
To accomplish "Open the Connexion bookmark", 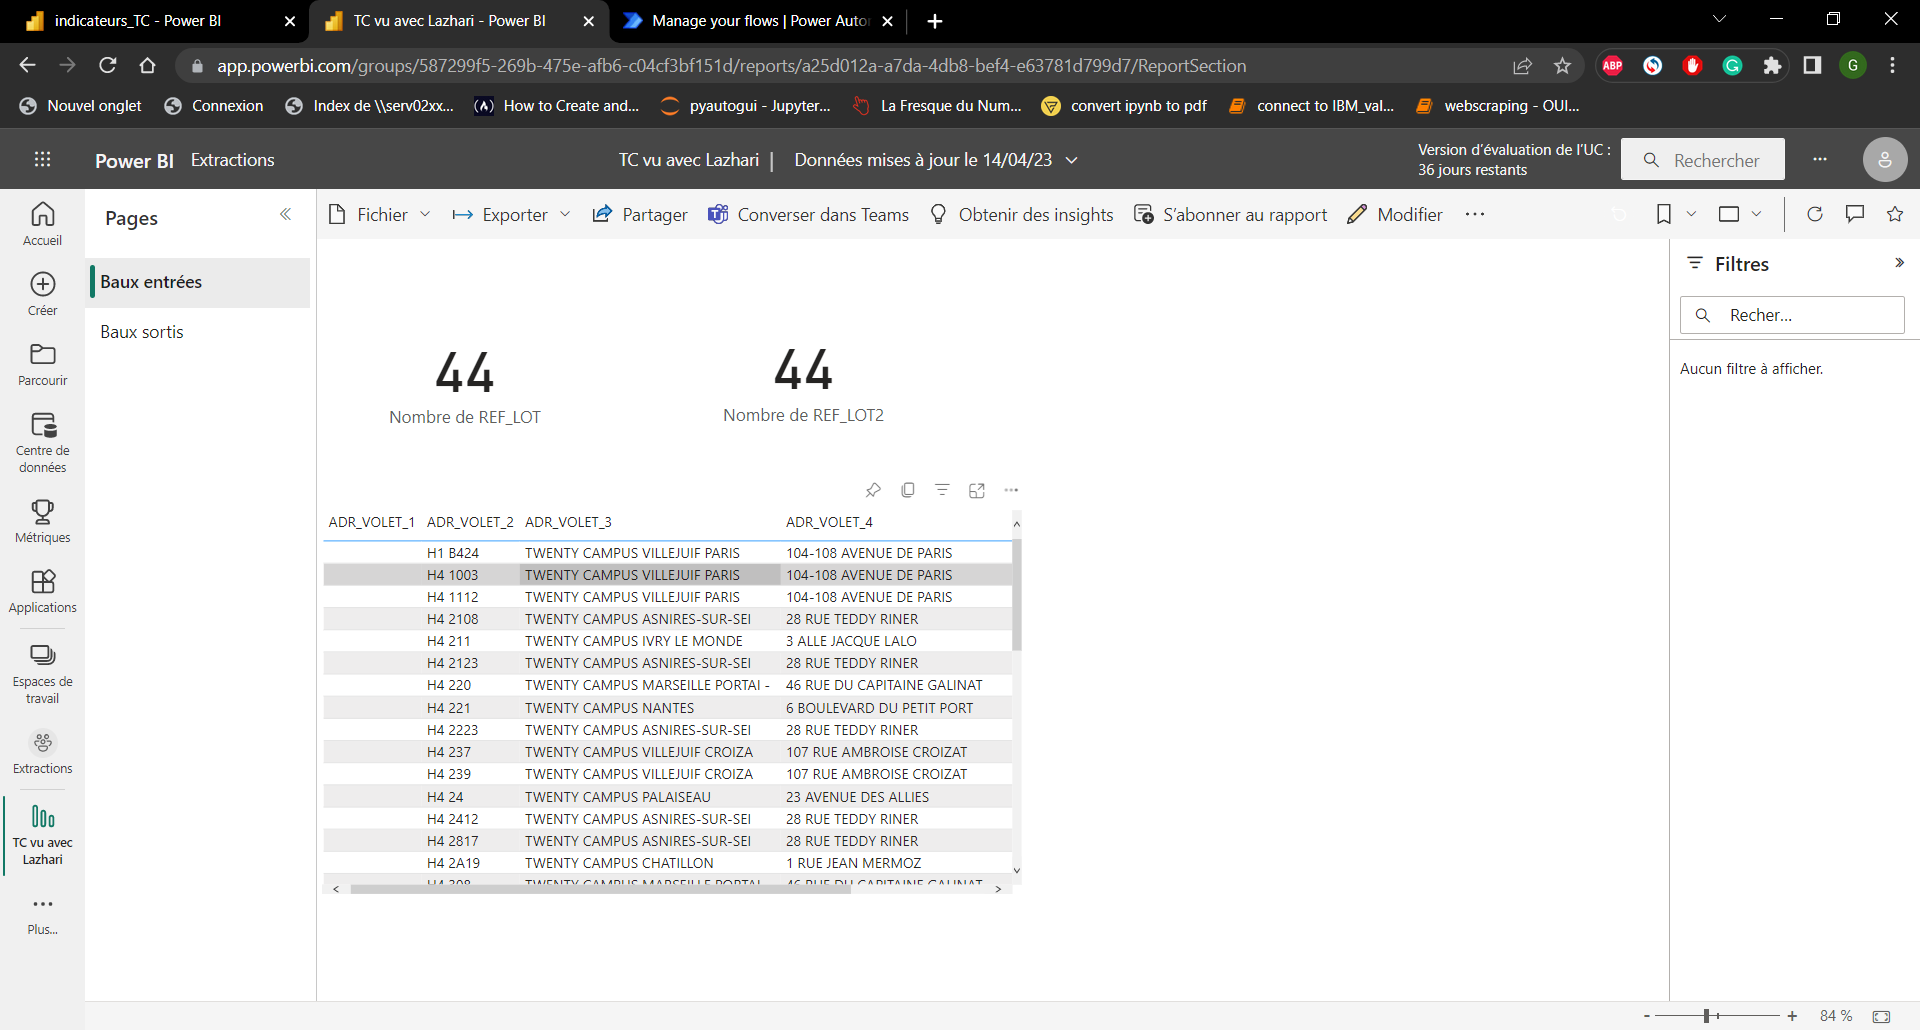I will coord(214,106).
